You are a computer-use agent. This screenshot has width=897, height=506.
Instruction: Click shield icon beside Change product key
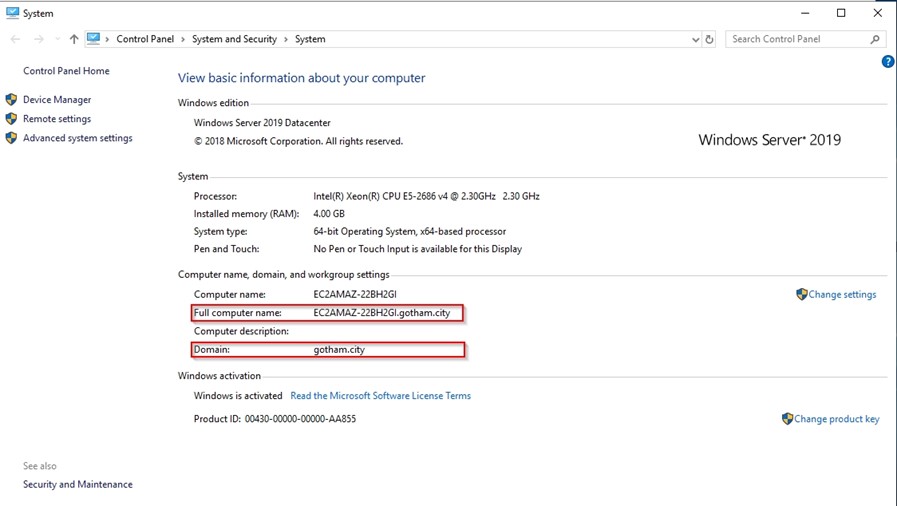[x=787, y=419]
